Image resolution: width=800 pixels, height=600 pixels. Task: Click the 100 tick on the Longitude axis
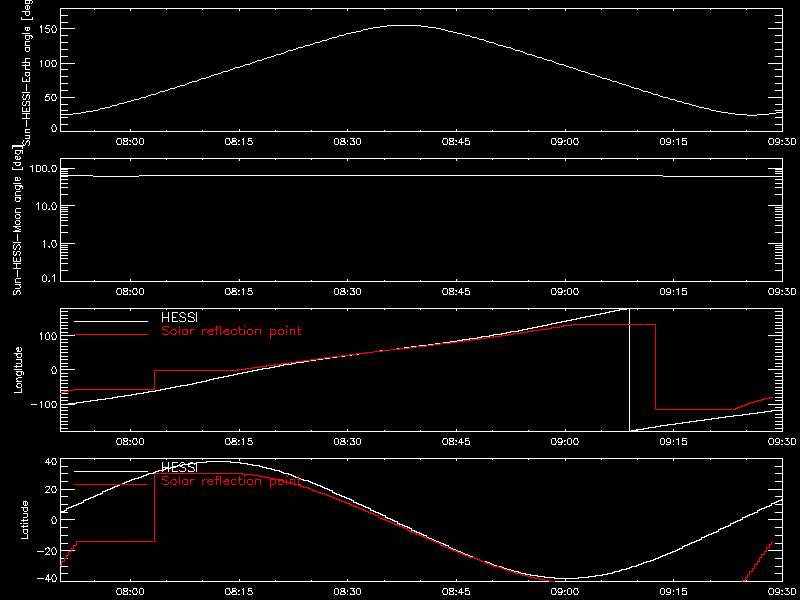[x=46, y=335]
